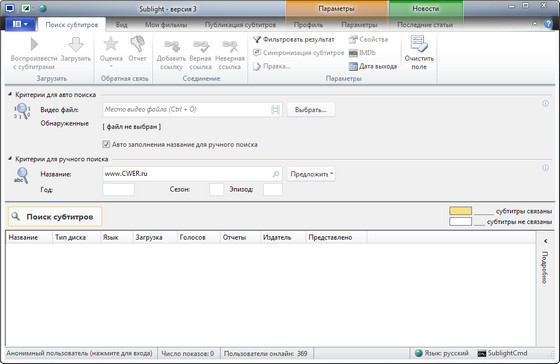Sort by Отчеты column header
This screenshot has height=364, width=560.
240,238
